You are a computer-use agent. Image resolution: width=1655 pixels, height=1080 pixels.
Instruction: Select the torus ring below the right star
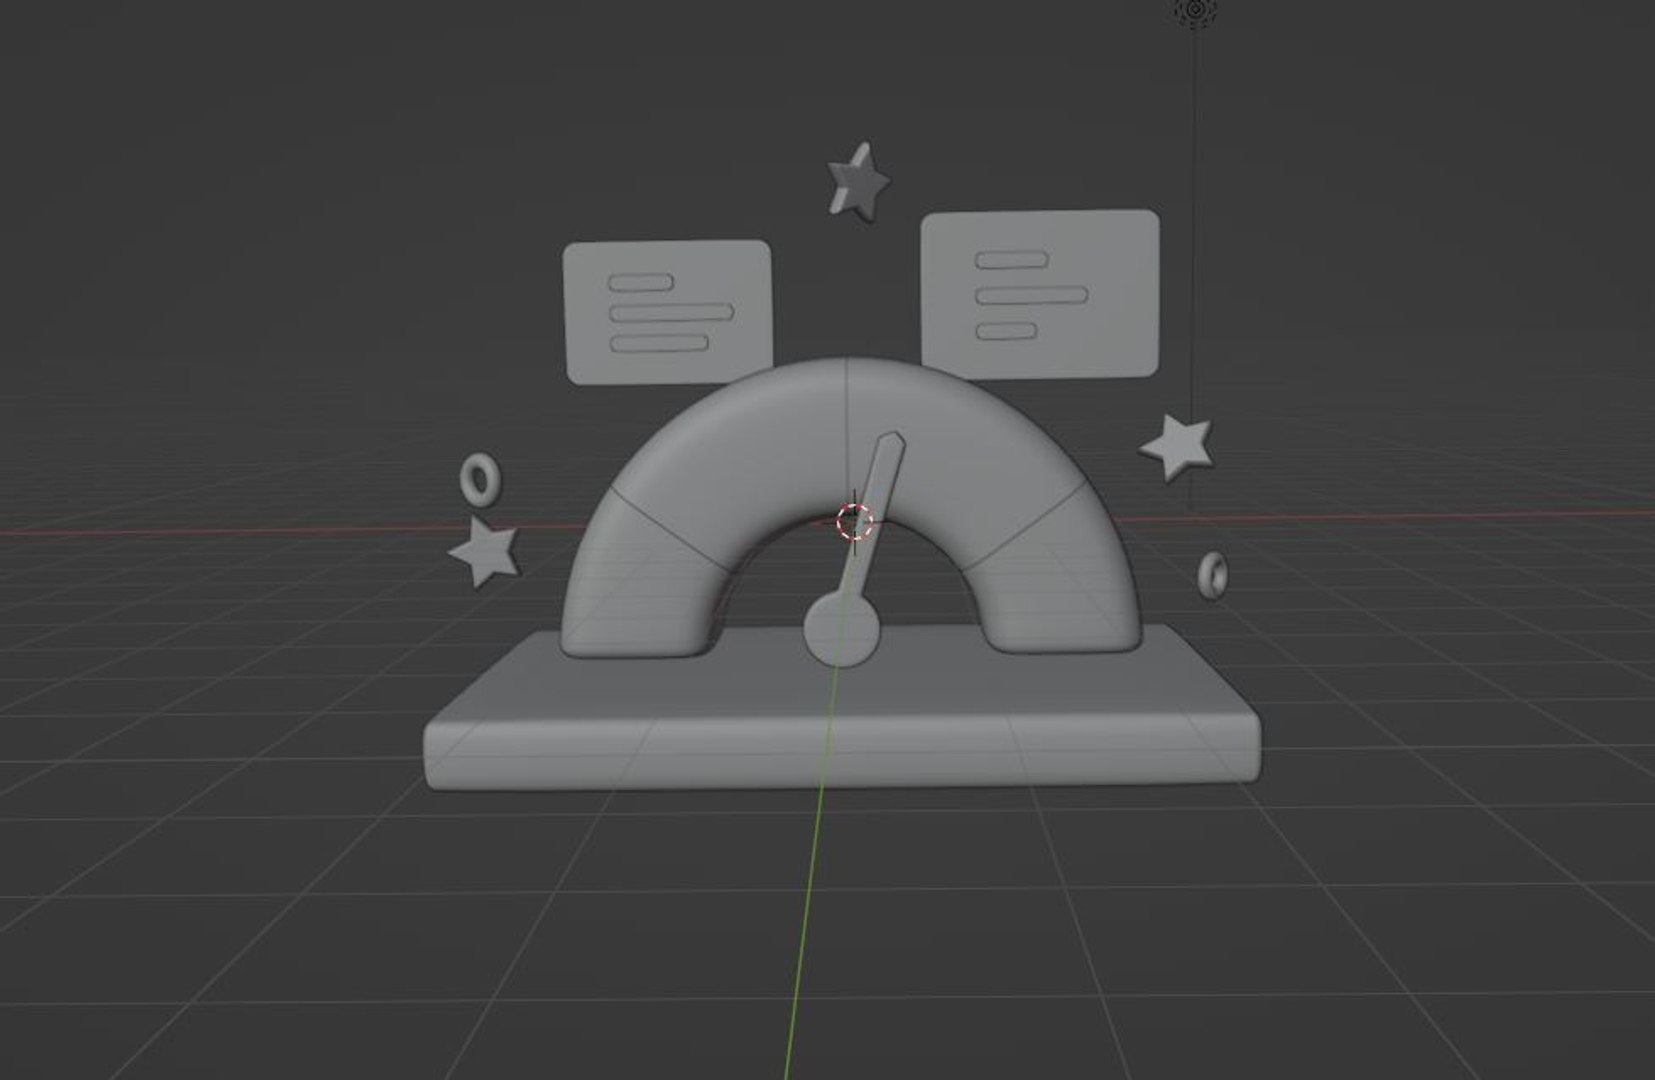click(1213, 575)
